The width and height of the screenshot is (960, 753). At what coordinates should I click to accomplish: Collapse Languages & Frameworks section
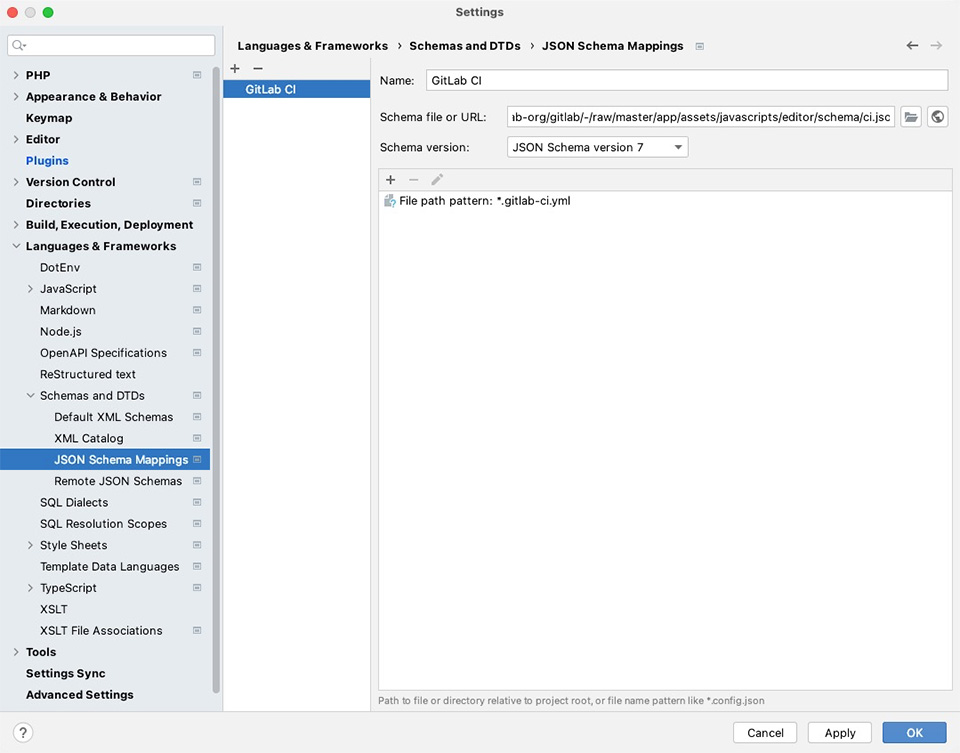click(x=16, y=246)
